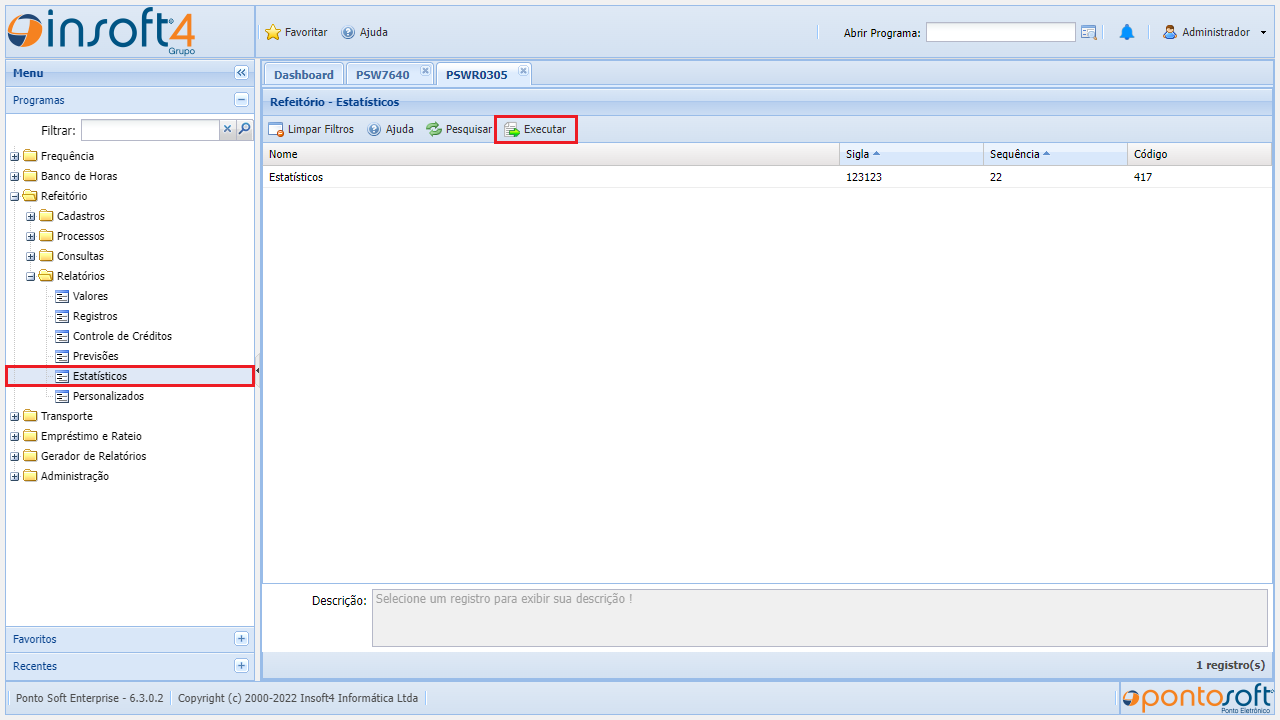Open the program list icon beside Abrir Programa
The image size is (1280, 720).
point(1089,32)
